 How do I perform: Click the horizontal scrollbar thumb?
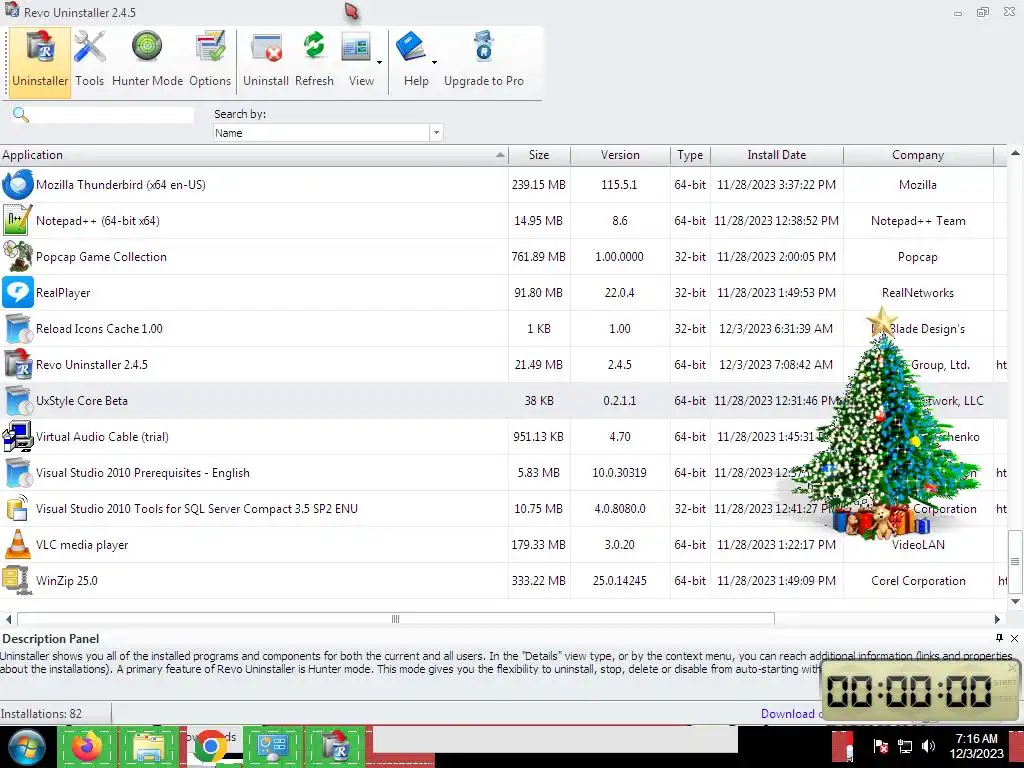396,618
